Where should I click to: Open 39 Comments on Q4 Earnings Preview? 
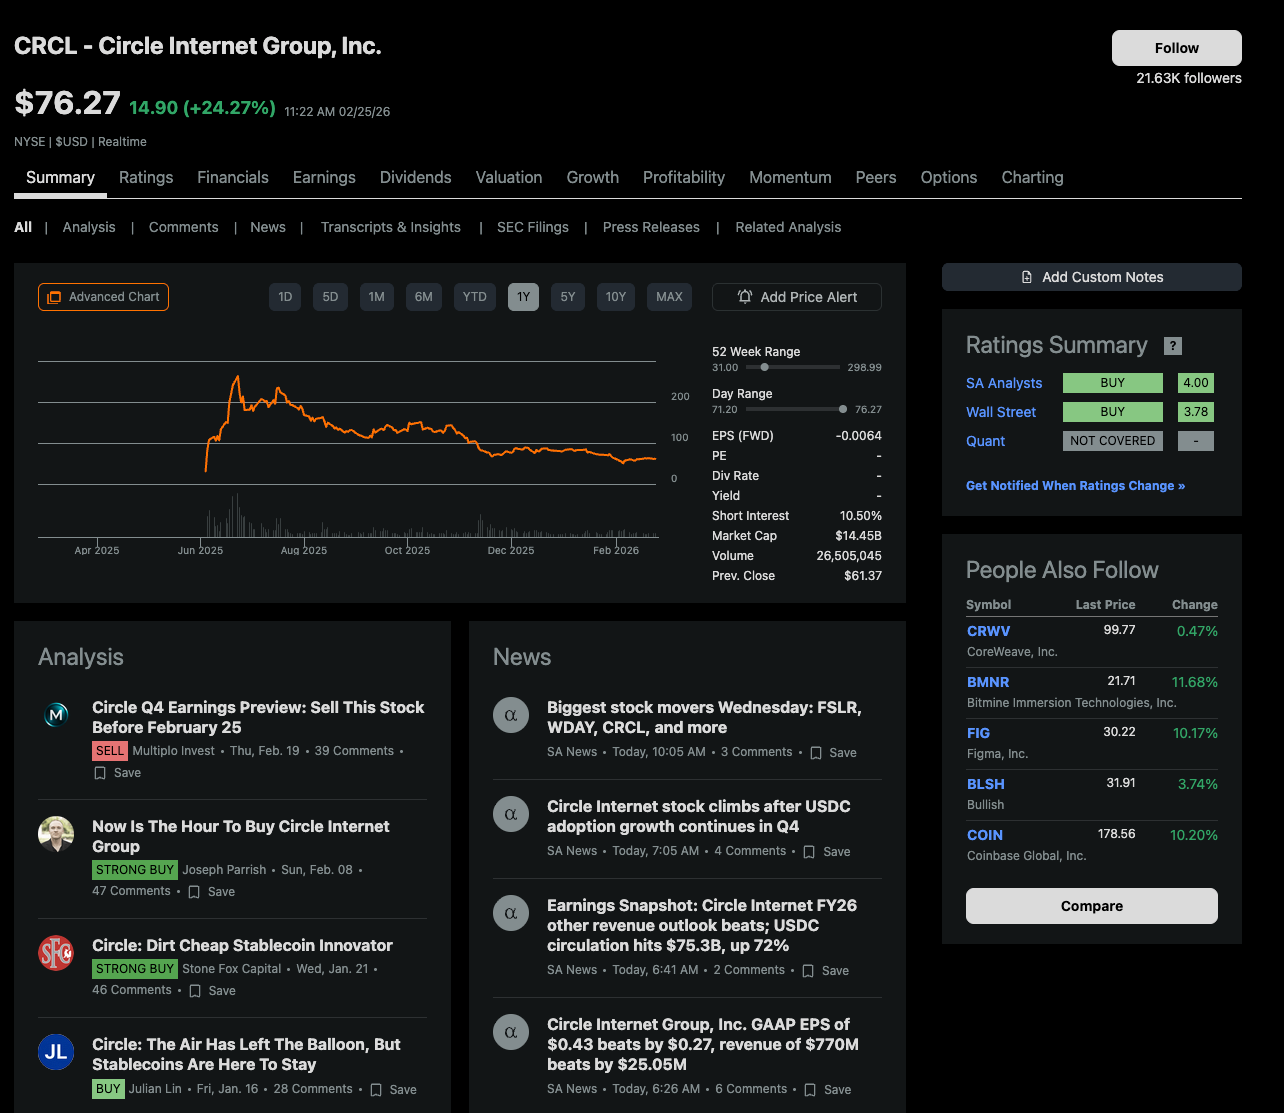[355, 751]
